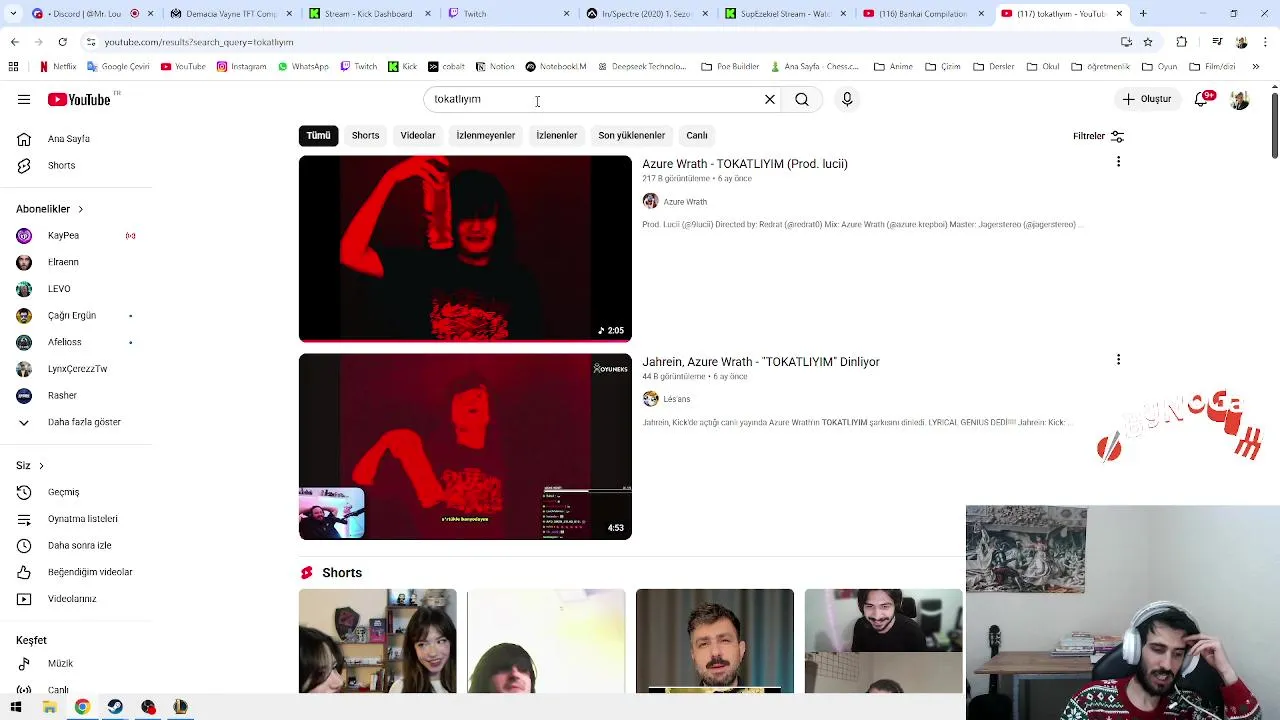Expand the Abonelikler section arrow

(x=80, y=209)
